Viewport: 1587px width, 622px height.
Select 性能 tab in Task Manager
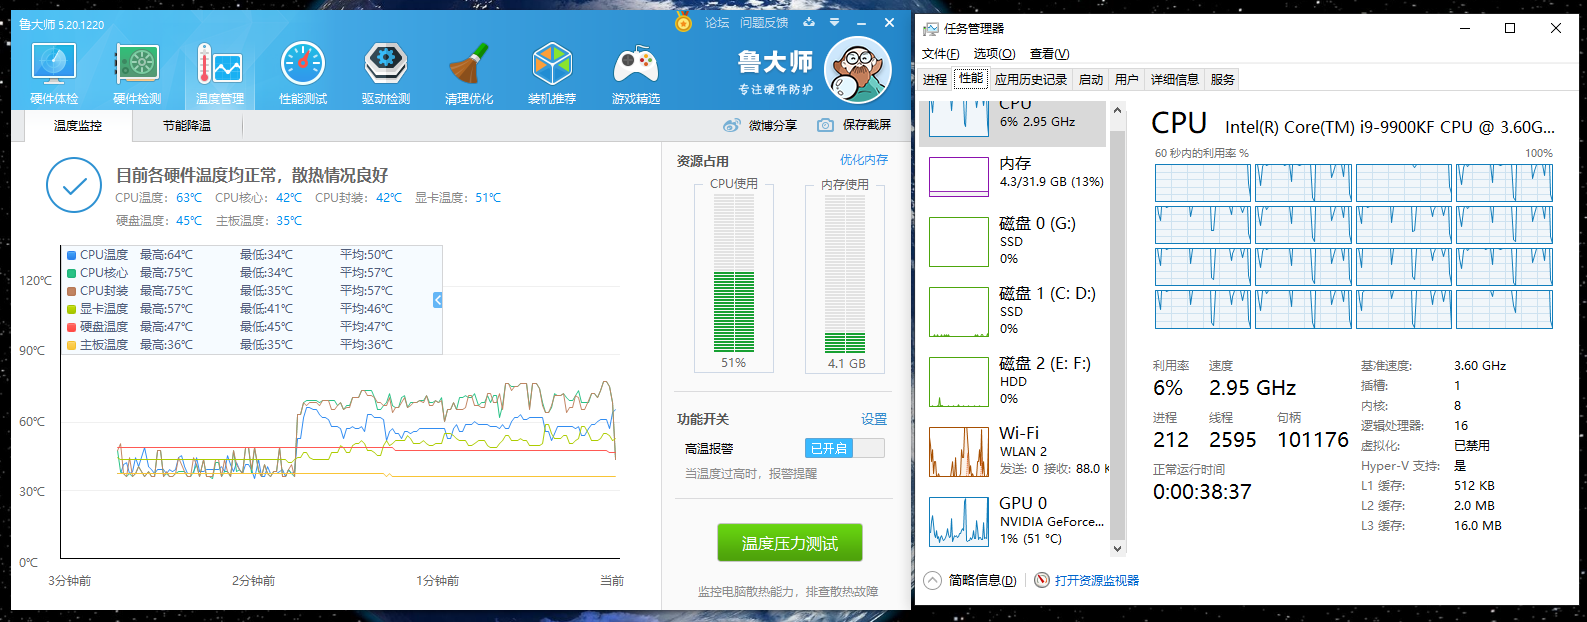click(x=971, y=78)
